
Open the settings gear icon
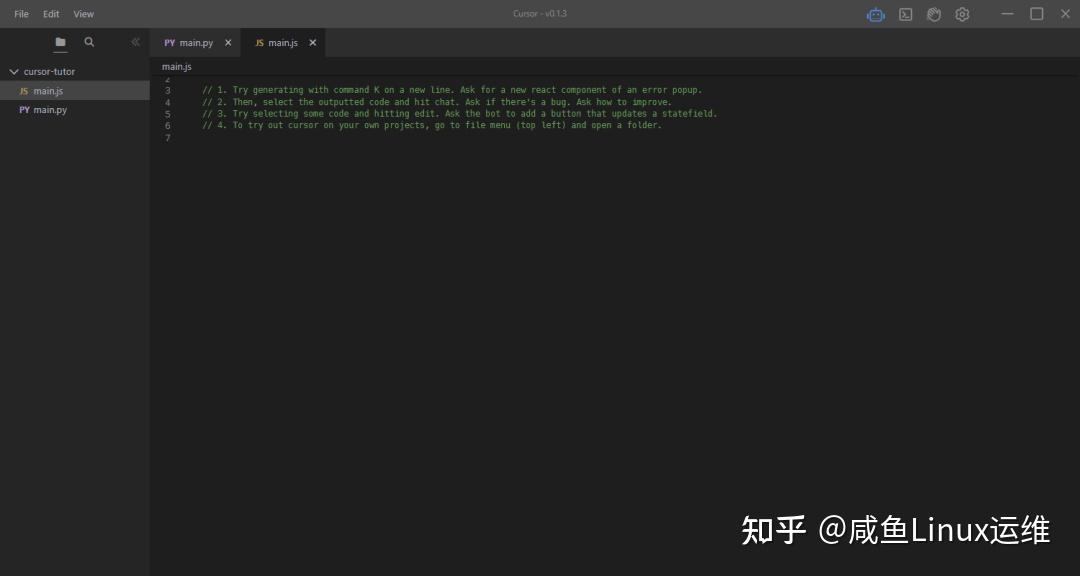coord(961,14)
